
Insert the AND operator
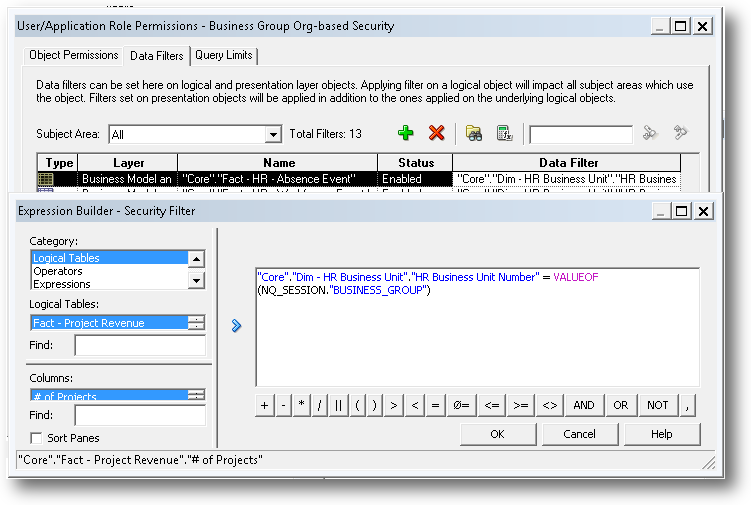click(584, 405)
